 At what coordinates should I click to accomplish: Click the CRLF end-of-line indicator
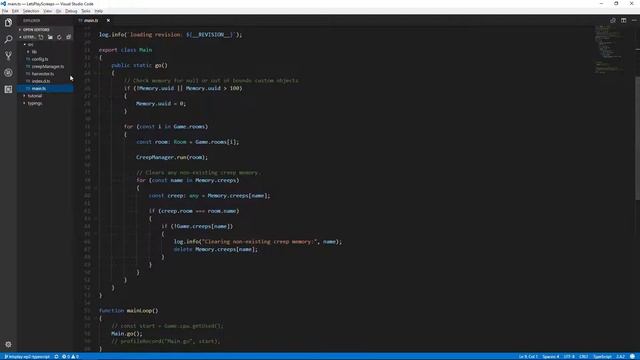(584, 357)
